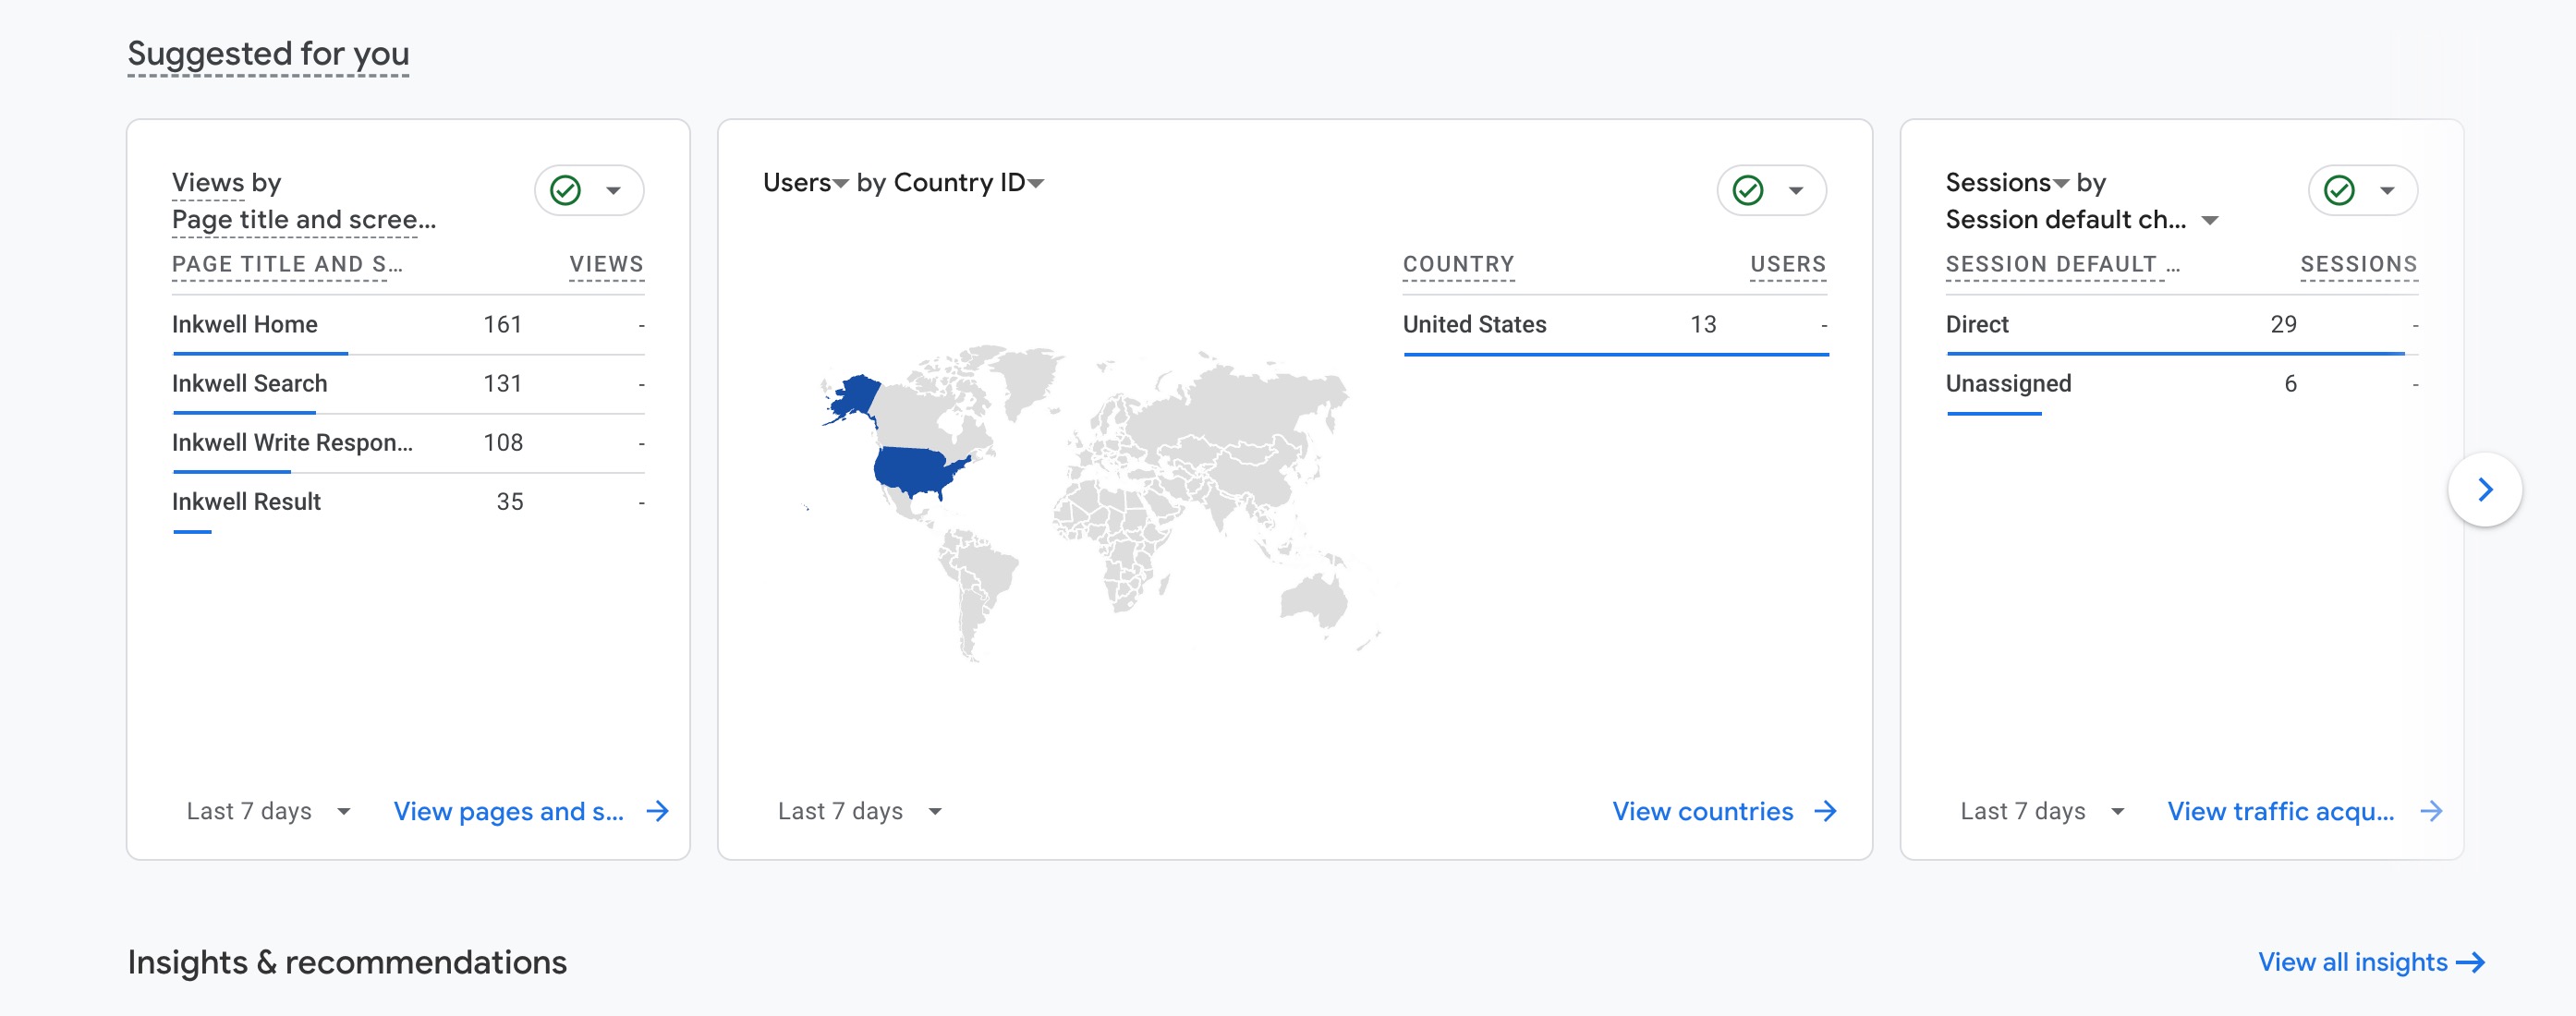The height and width of the screenshot is (1016, 2576).
Task: Expand Session default channel dimension dropdown
Action: [x=2210, y=220]
